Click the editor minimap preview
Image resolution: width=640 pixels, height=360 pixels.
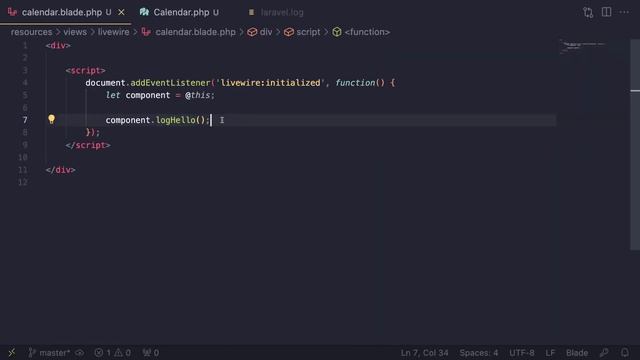(584, 47)
